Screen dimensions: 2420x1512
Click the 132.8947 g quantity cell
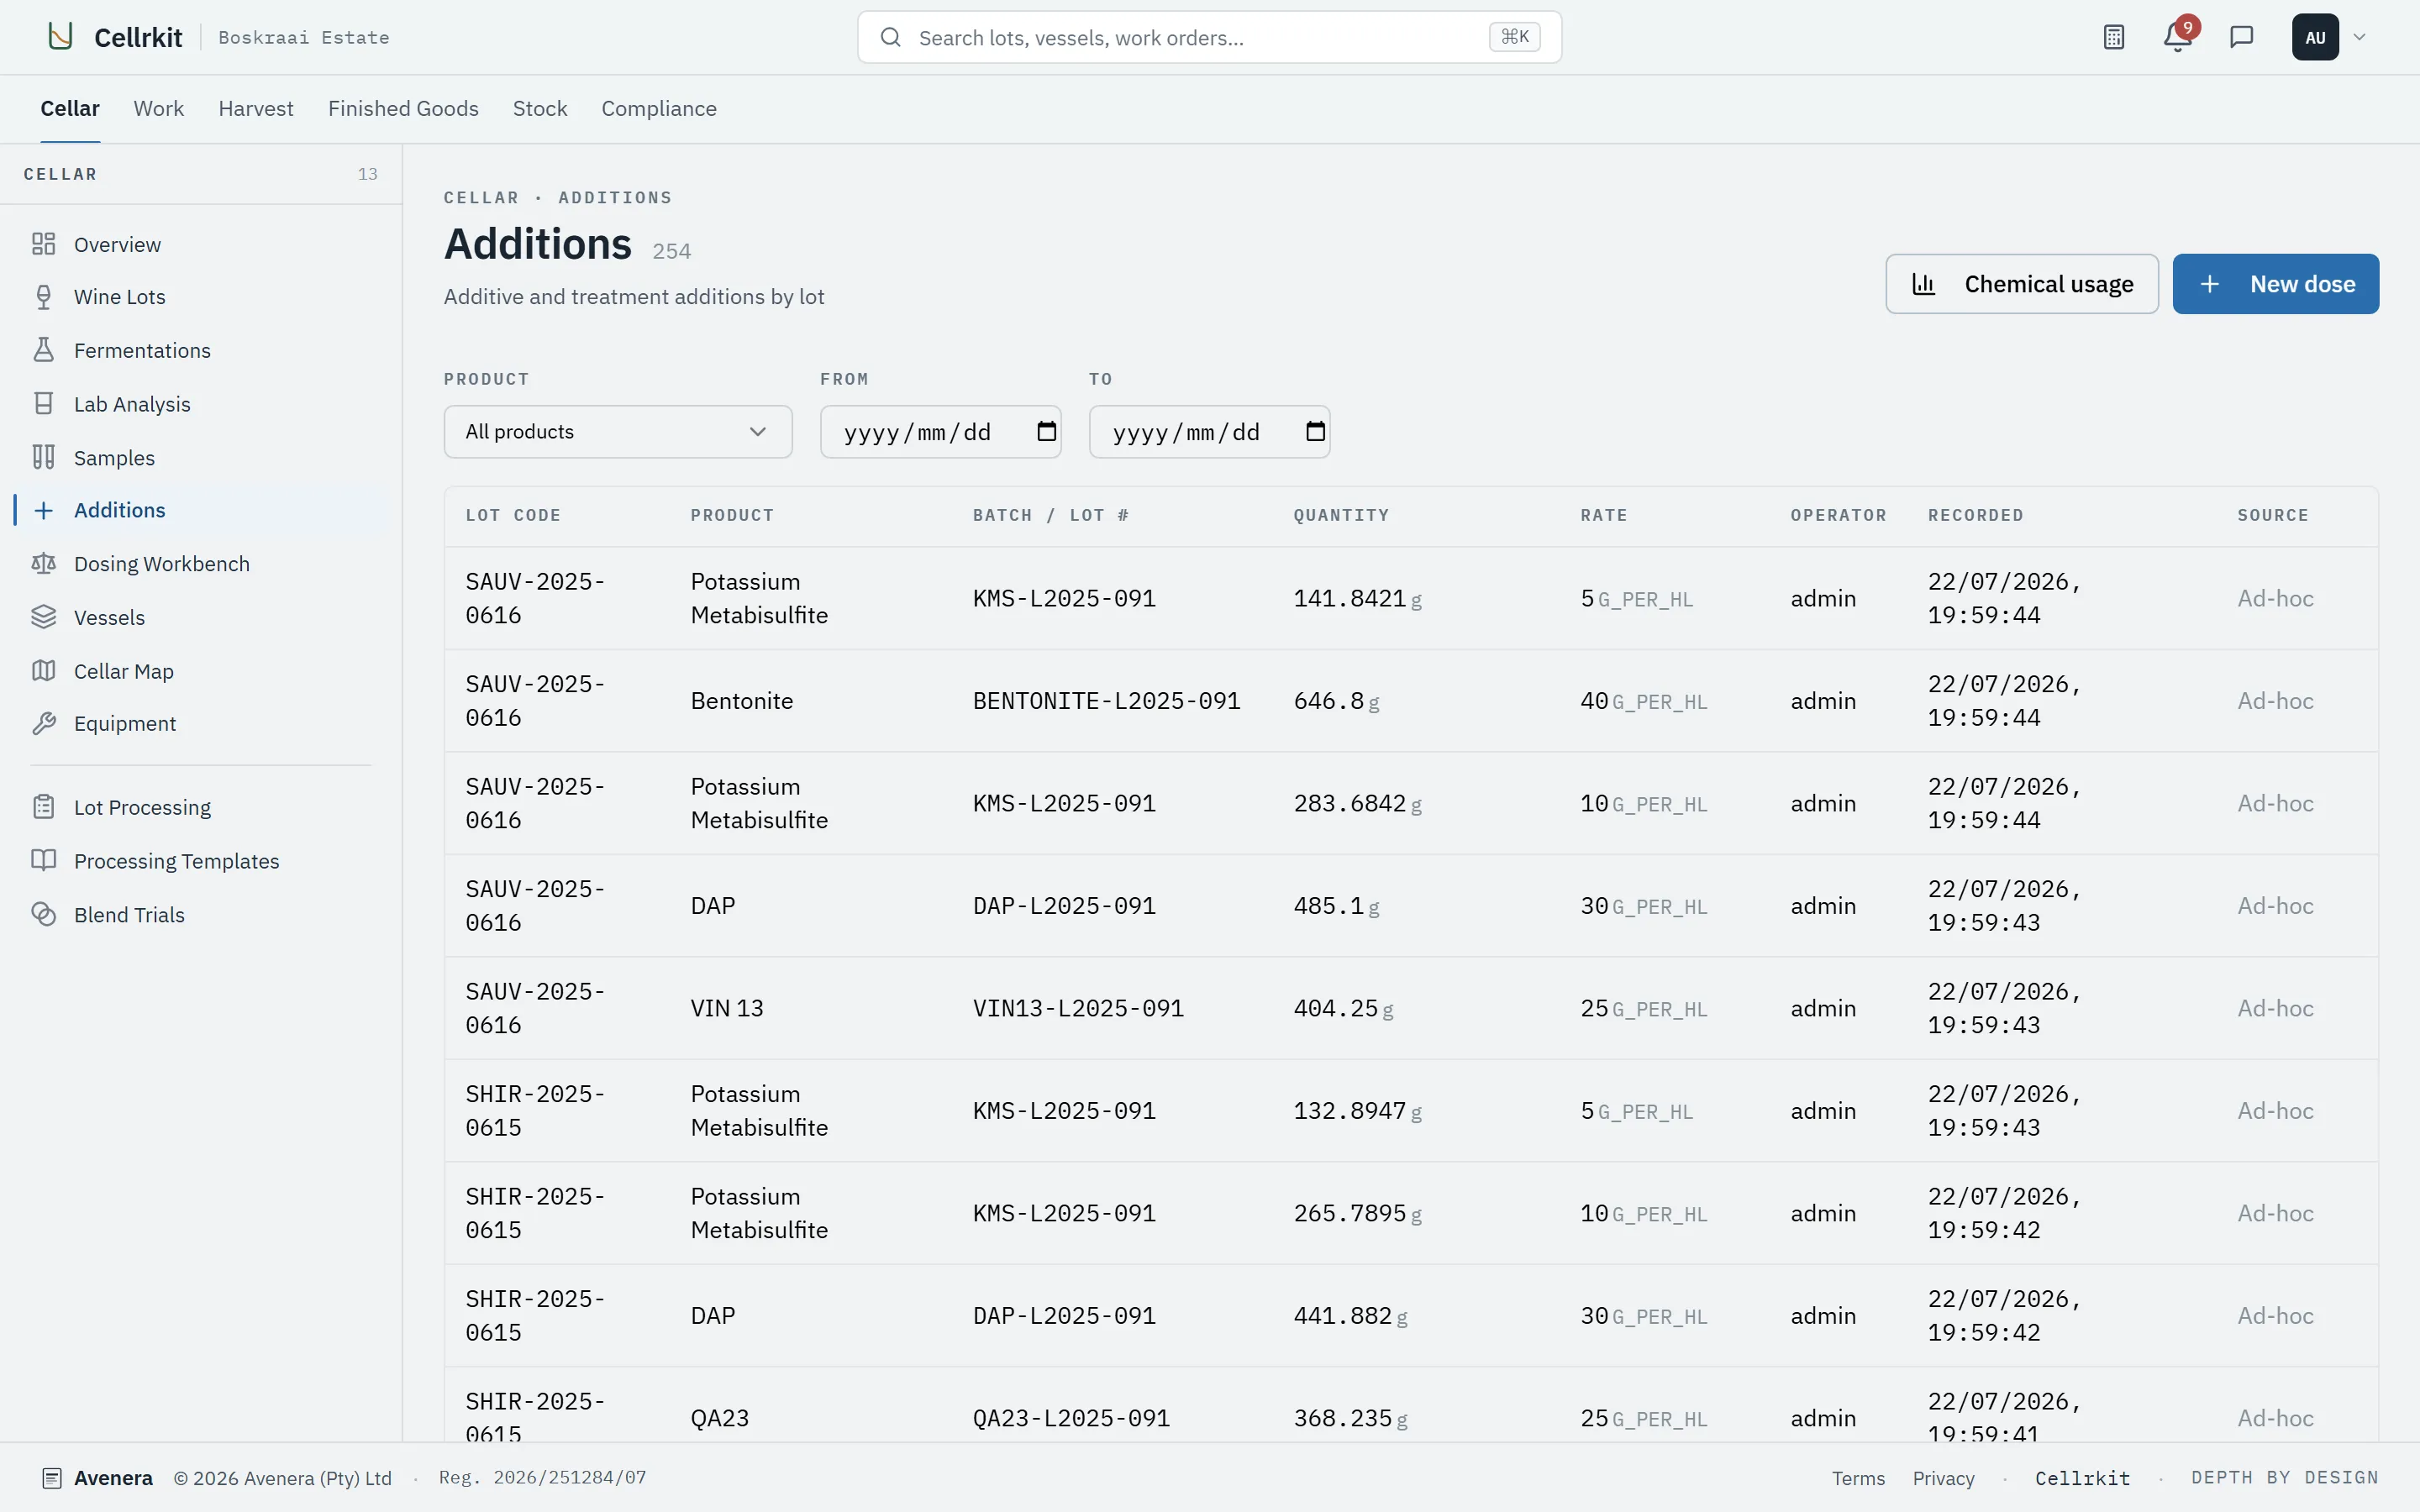click(x=1357, y=1111)
